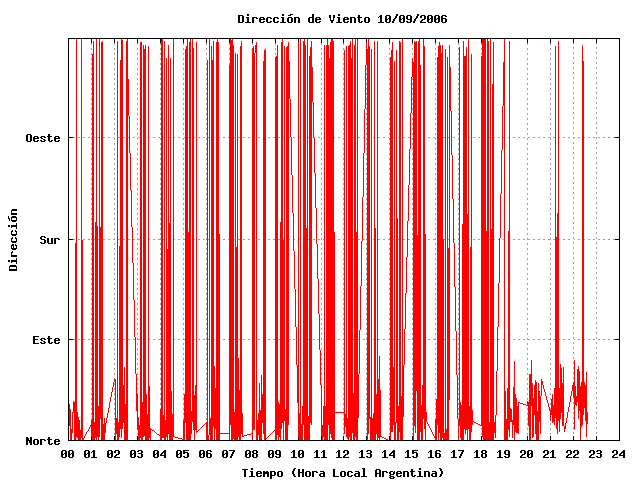Click the '22' hour tick label
The width and height of the screenshot is (640, 480).
[573, 454]
